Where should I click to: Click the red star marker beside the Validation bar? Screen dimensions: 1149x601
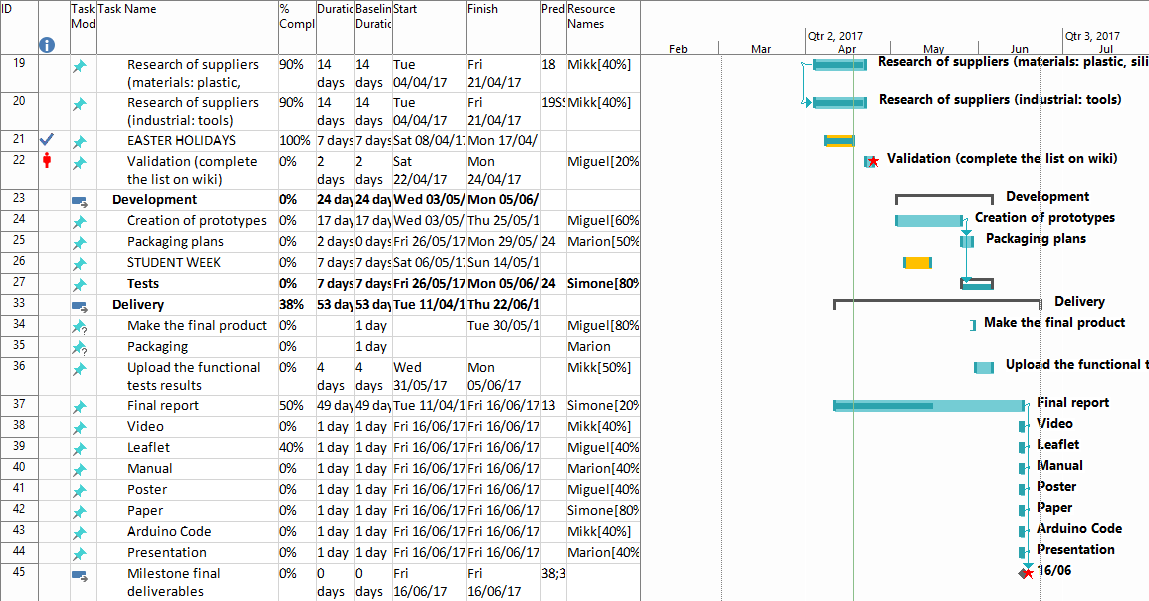[x=874, y=161]
